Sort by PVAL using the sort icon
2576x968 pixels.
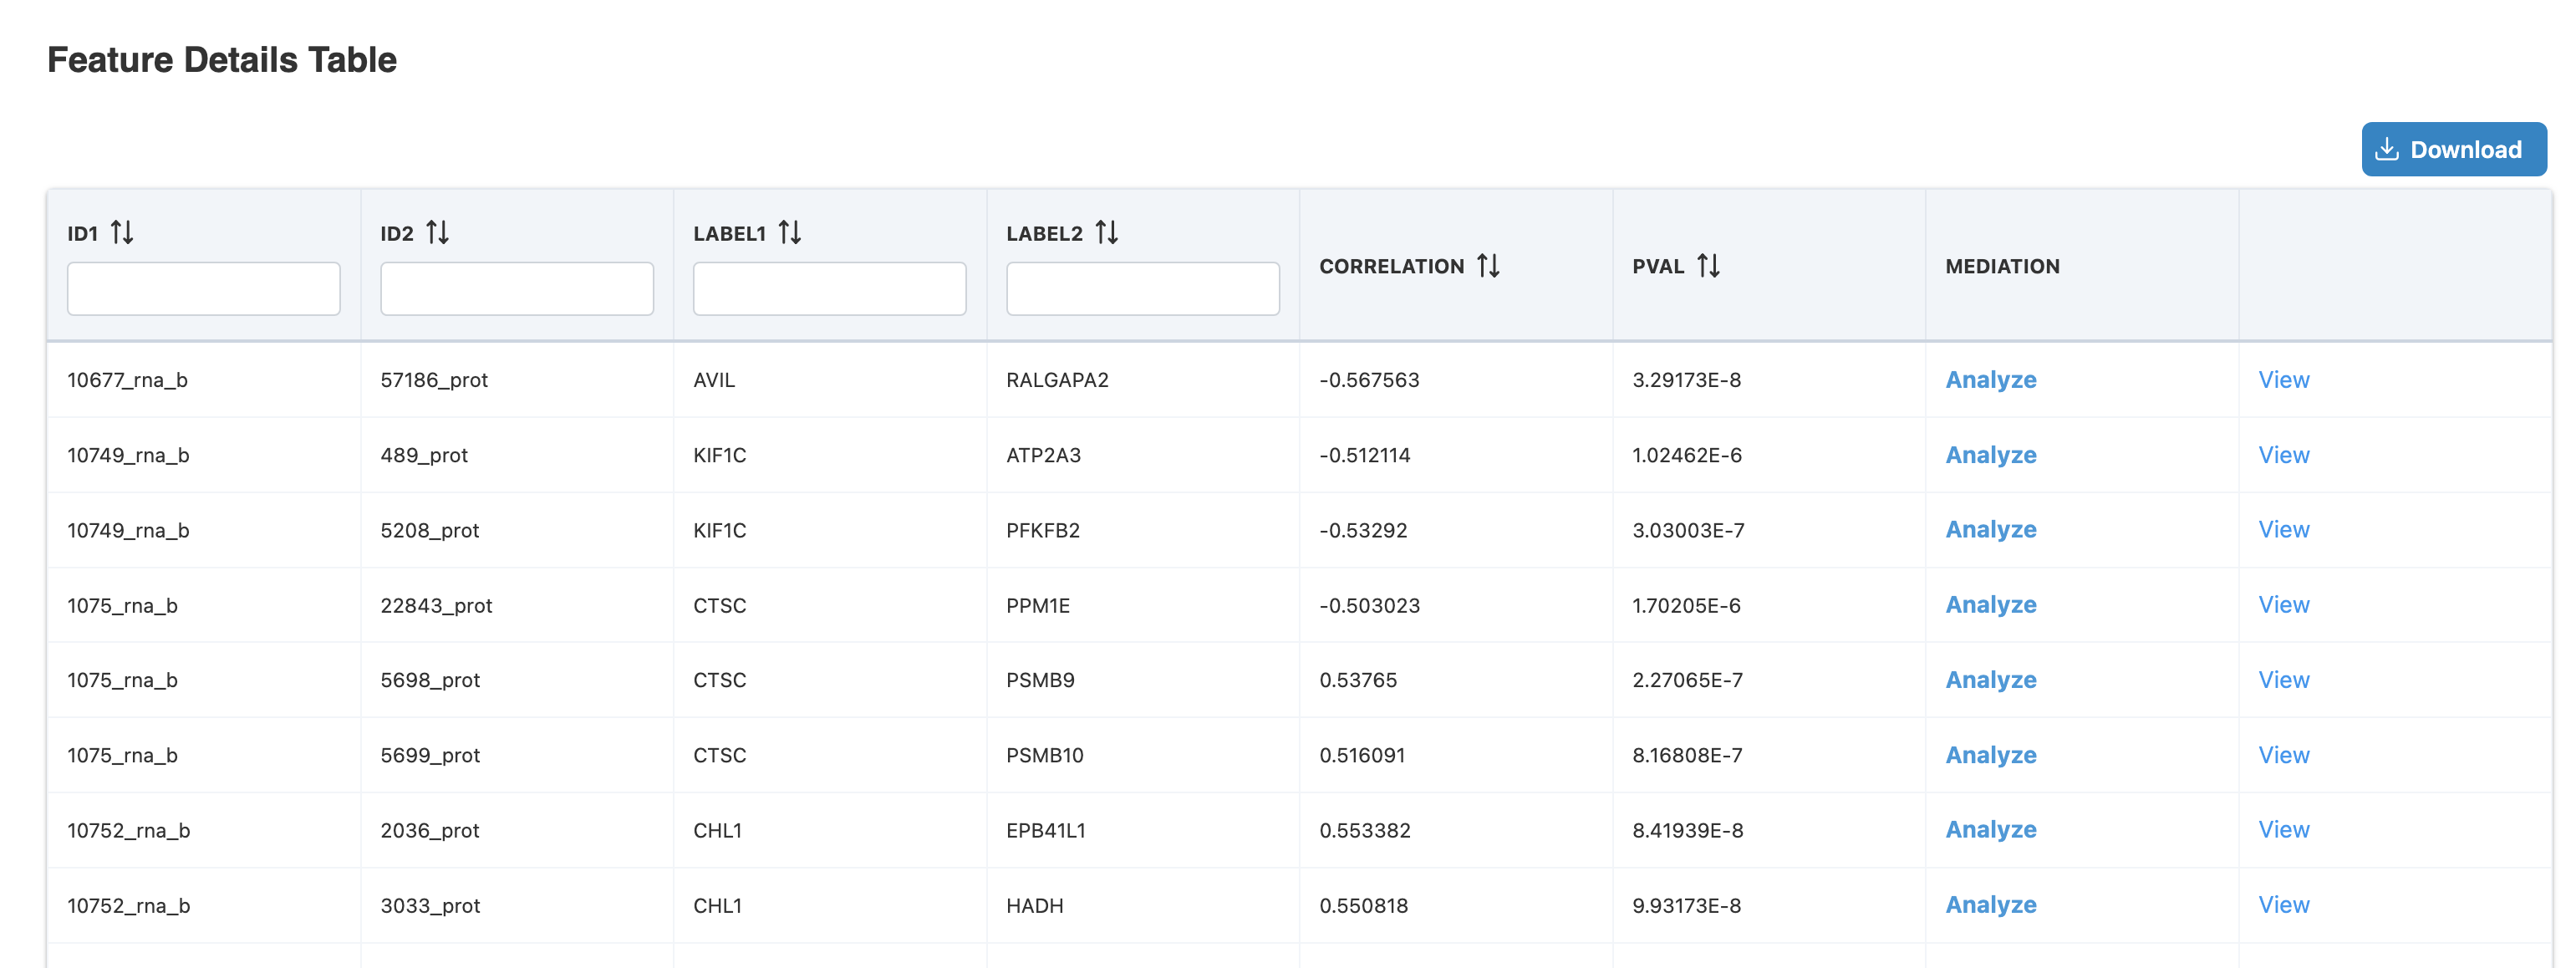(x=1708, y=266)
